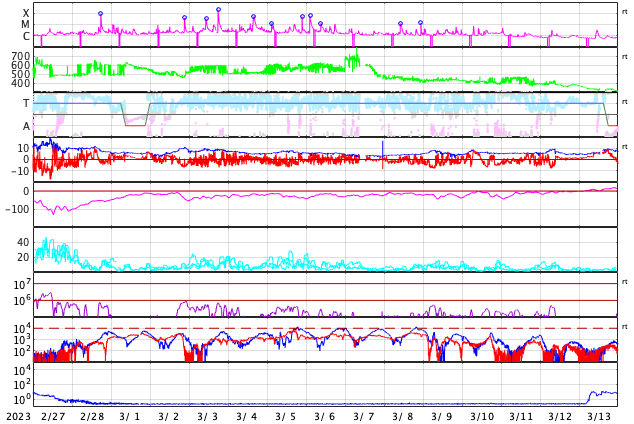Click the 3/ 6 date label
Image resolution: width=634 pixels, height=424 pixels.
(x=325, y=417)
